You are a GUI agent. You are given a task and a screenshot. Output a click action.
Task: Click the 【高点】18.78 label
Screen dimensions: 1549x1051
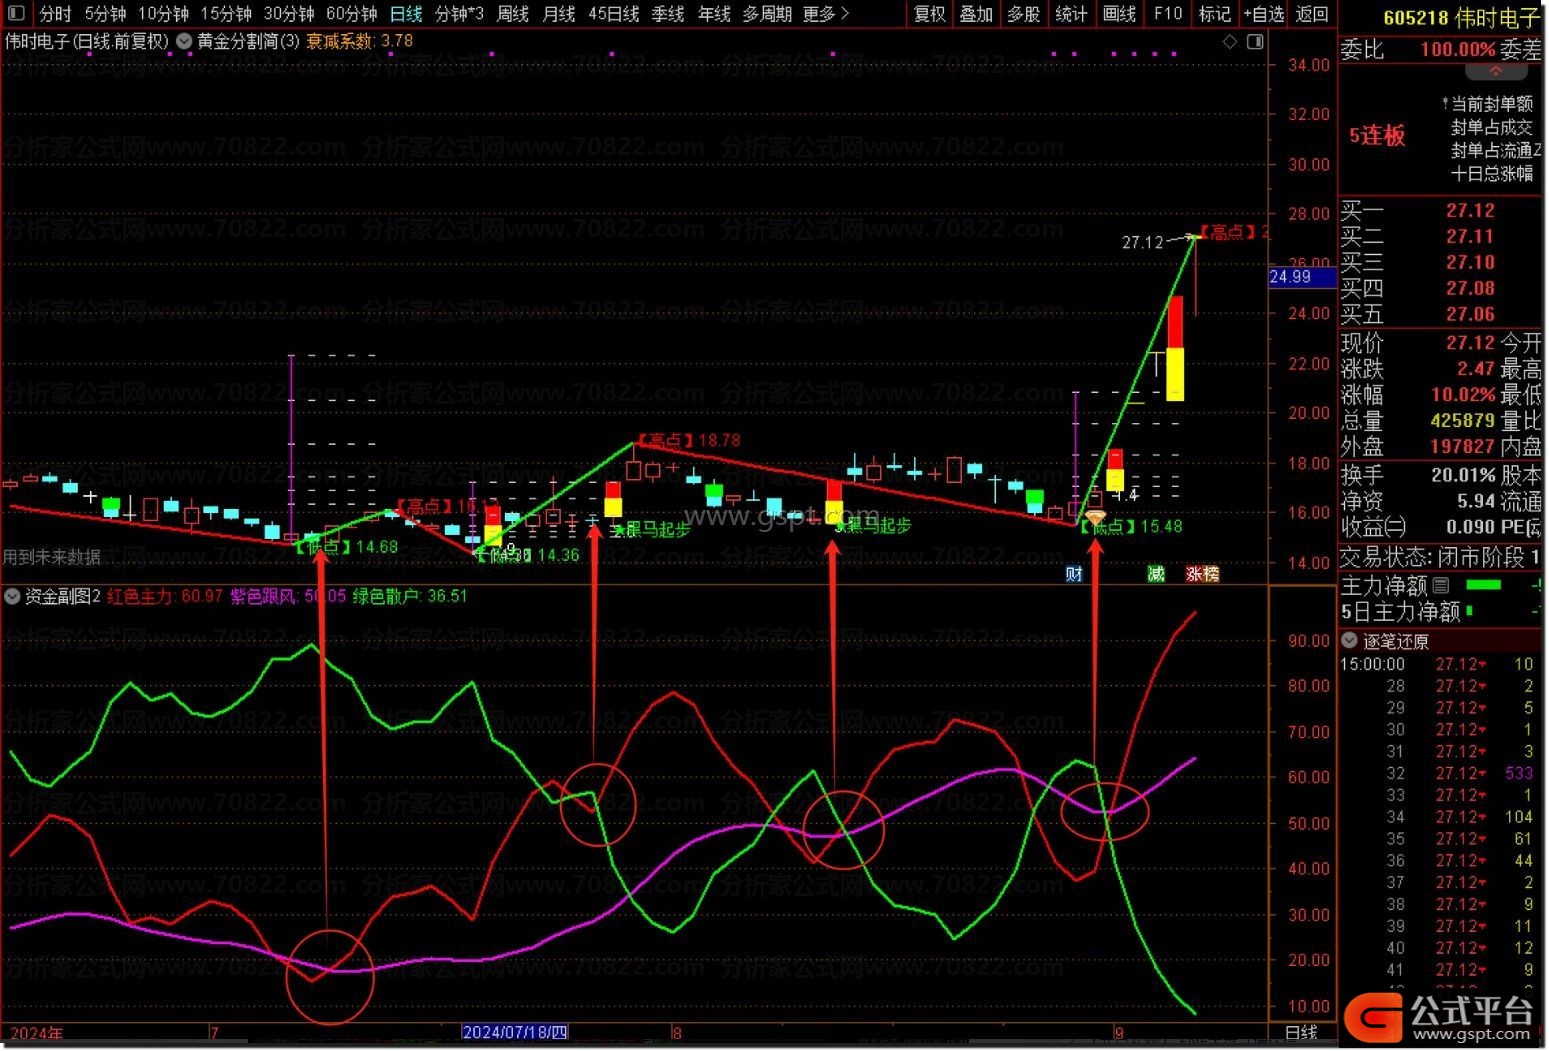[688, 440]
